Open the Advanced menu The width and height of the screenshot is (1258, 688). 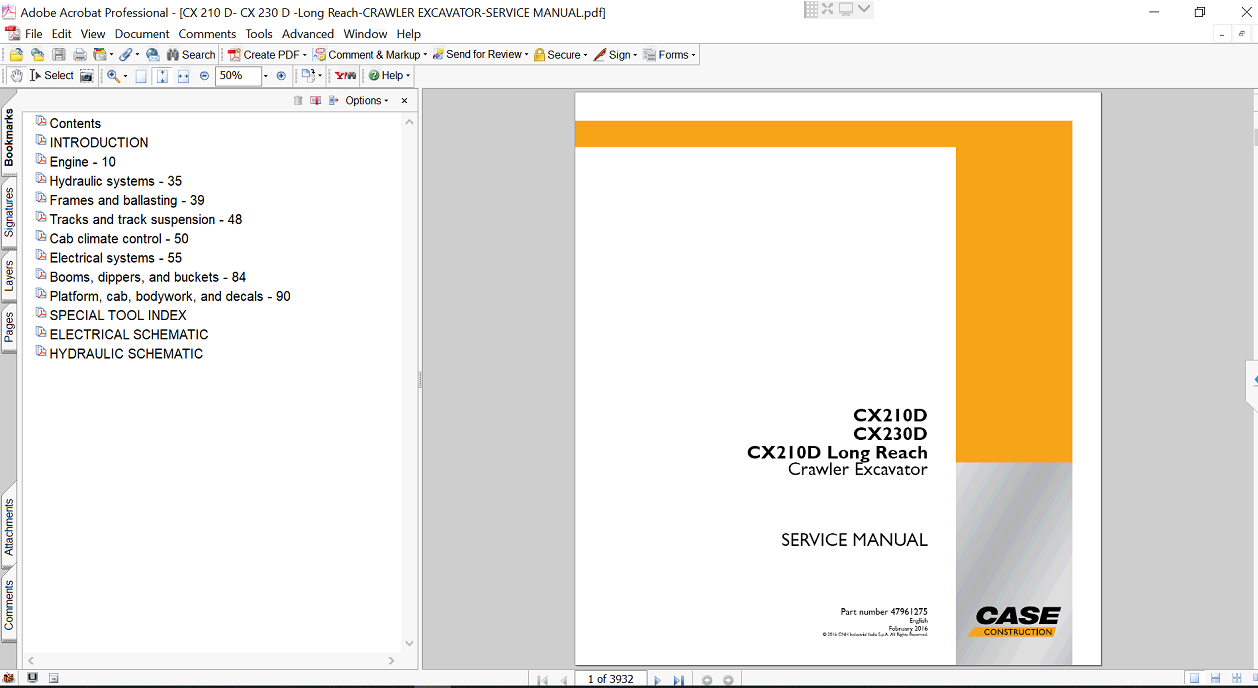[x=307, y=34]
